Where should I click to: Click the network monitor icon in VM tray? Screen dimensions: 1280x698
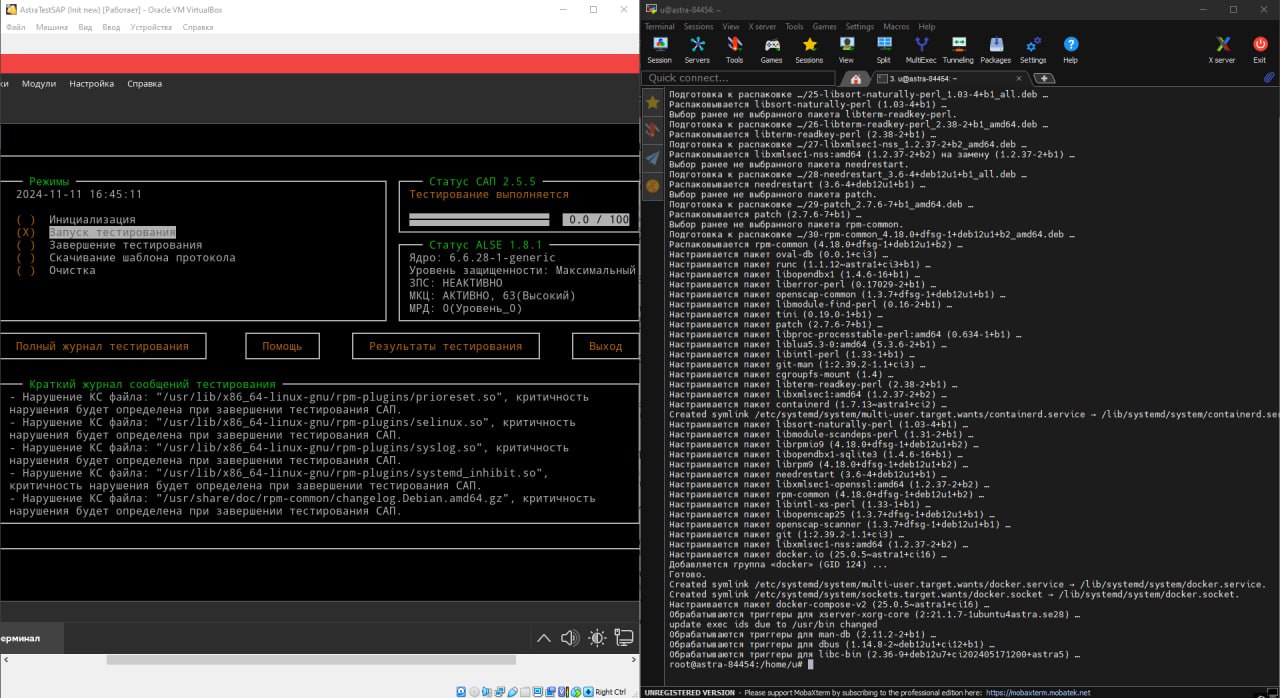(x=624, y=637)
